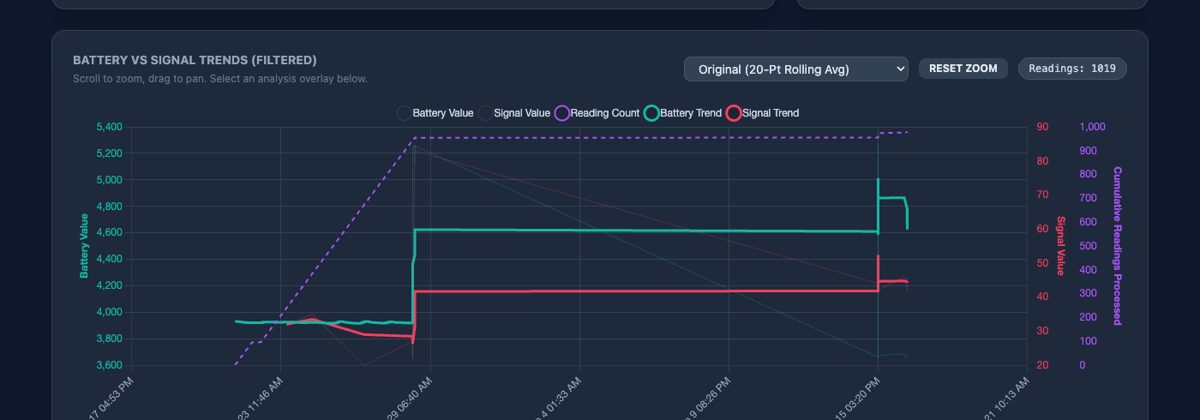This screenshot has width=1200, height=420.
Task: Click the 500 readings axis label
Action: click(1089, 246)
